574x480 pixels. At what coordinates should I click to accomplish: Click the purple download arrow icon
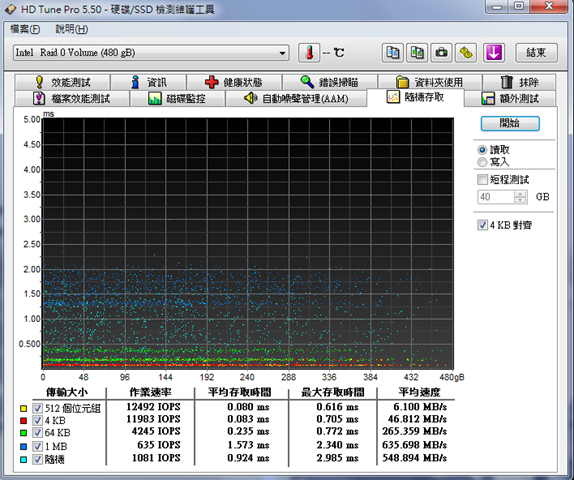click(x=494, y=53)
